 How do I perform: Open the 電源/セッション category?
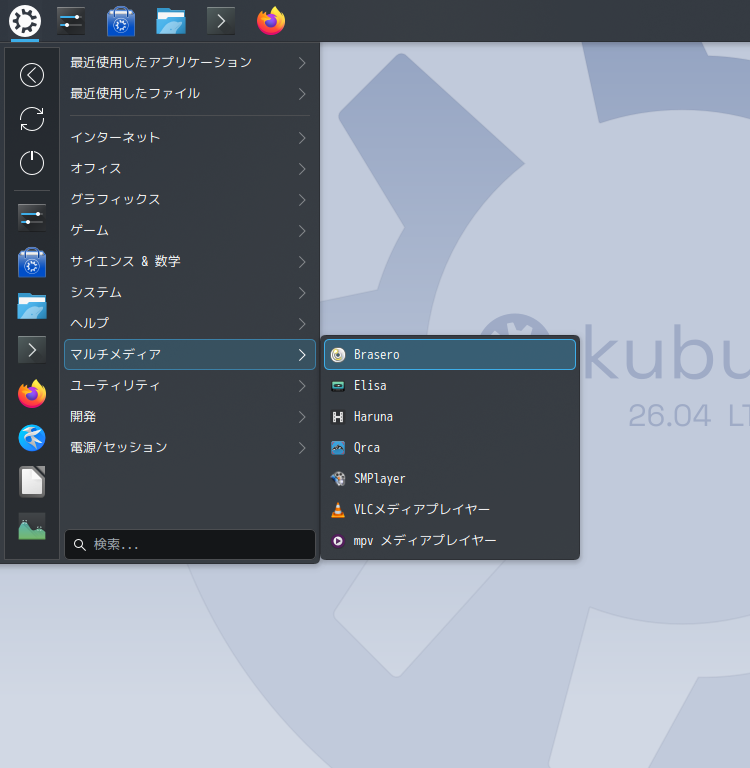(190, 447)
